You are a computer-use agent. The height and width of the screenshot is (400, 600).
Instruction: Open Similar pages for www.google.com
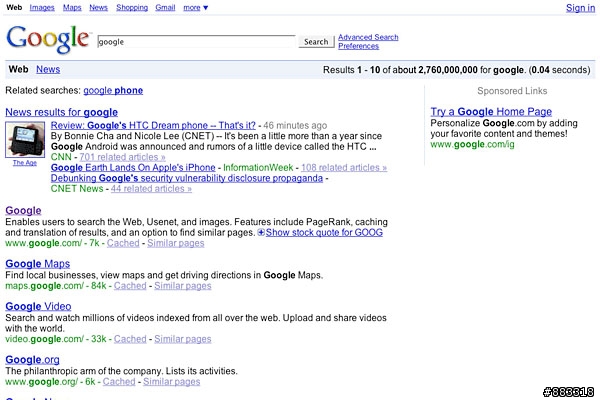click(176, 243)
